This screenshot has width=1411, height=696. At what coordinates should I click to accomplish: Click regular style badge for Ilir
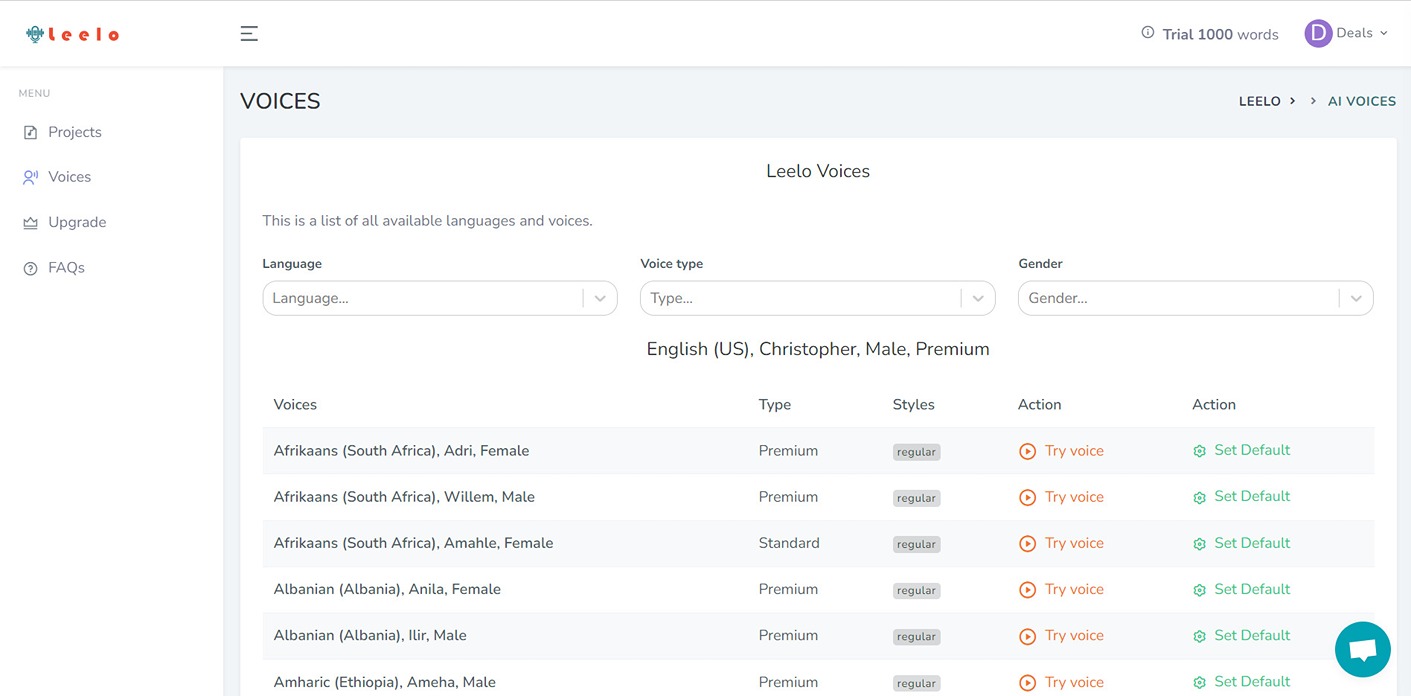[x=916, y=637]
